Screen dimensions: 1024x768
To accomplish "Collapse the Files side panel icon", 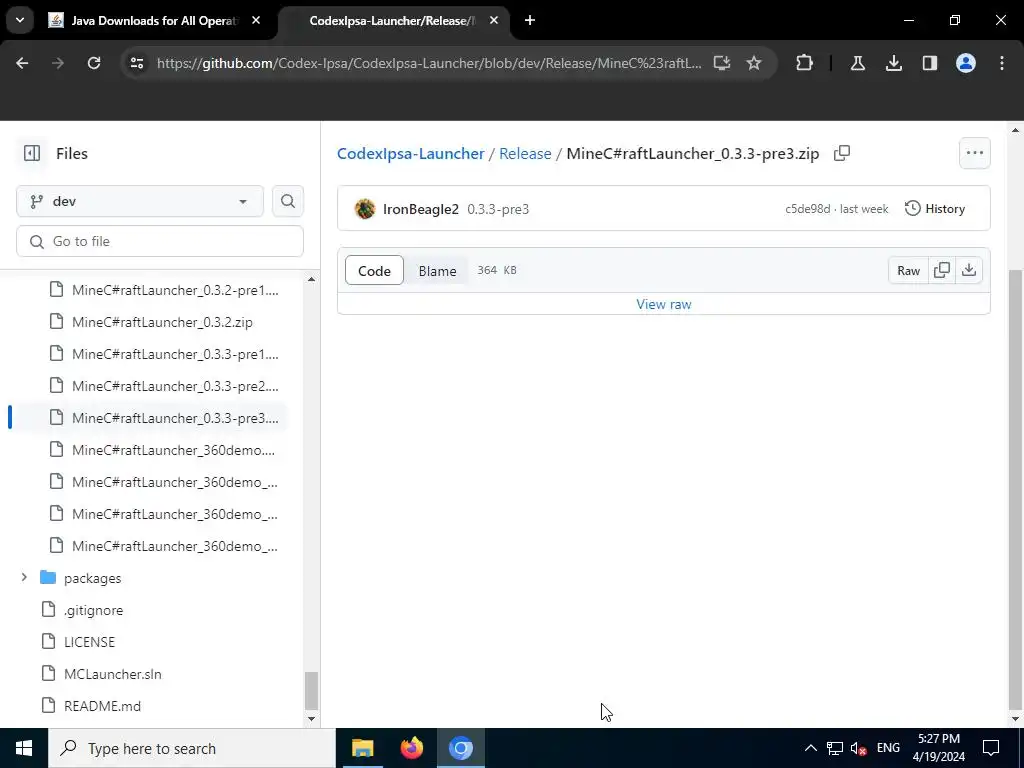I will pos(32,153).
